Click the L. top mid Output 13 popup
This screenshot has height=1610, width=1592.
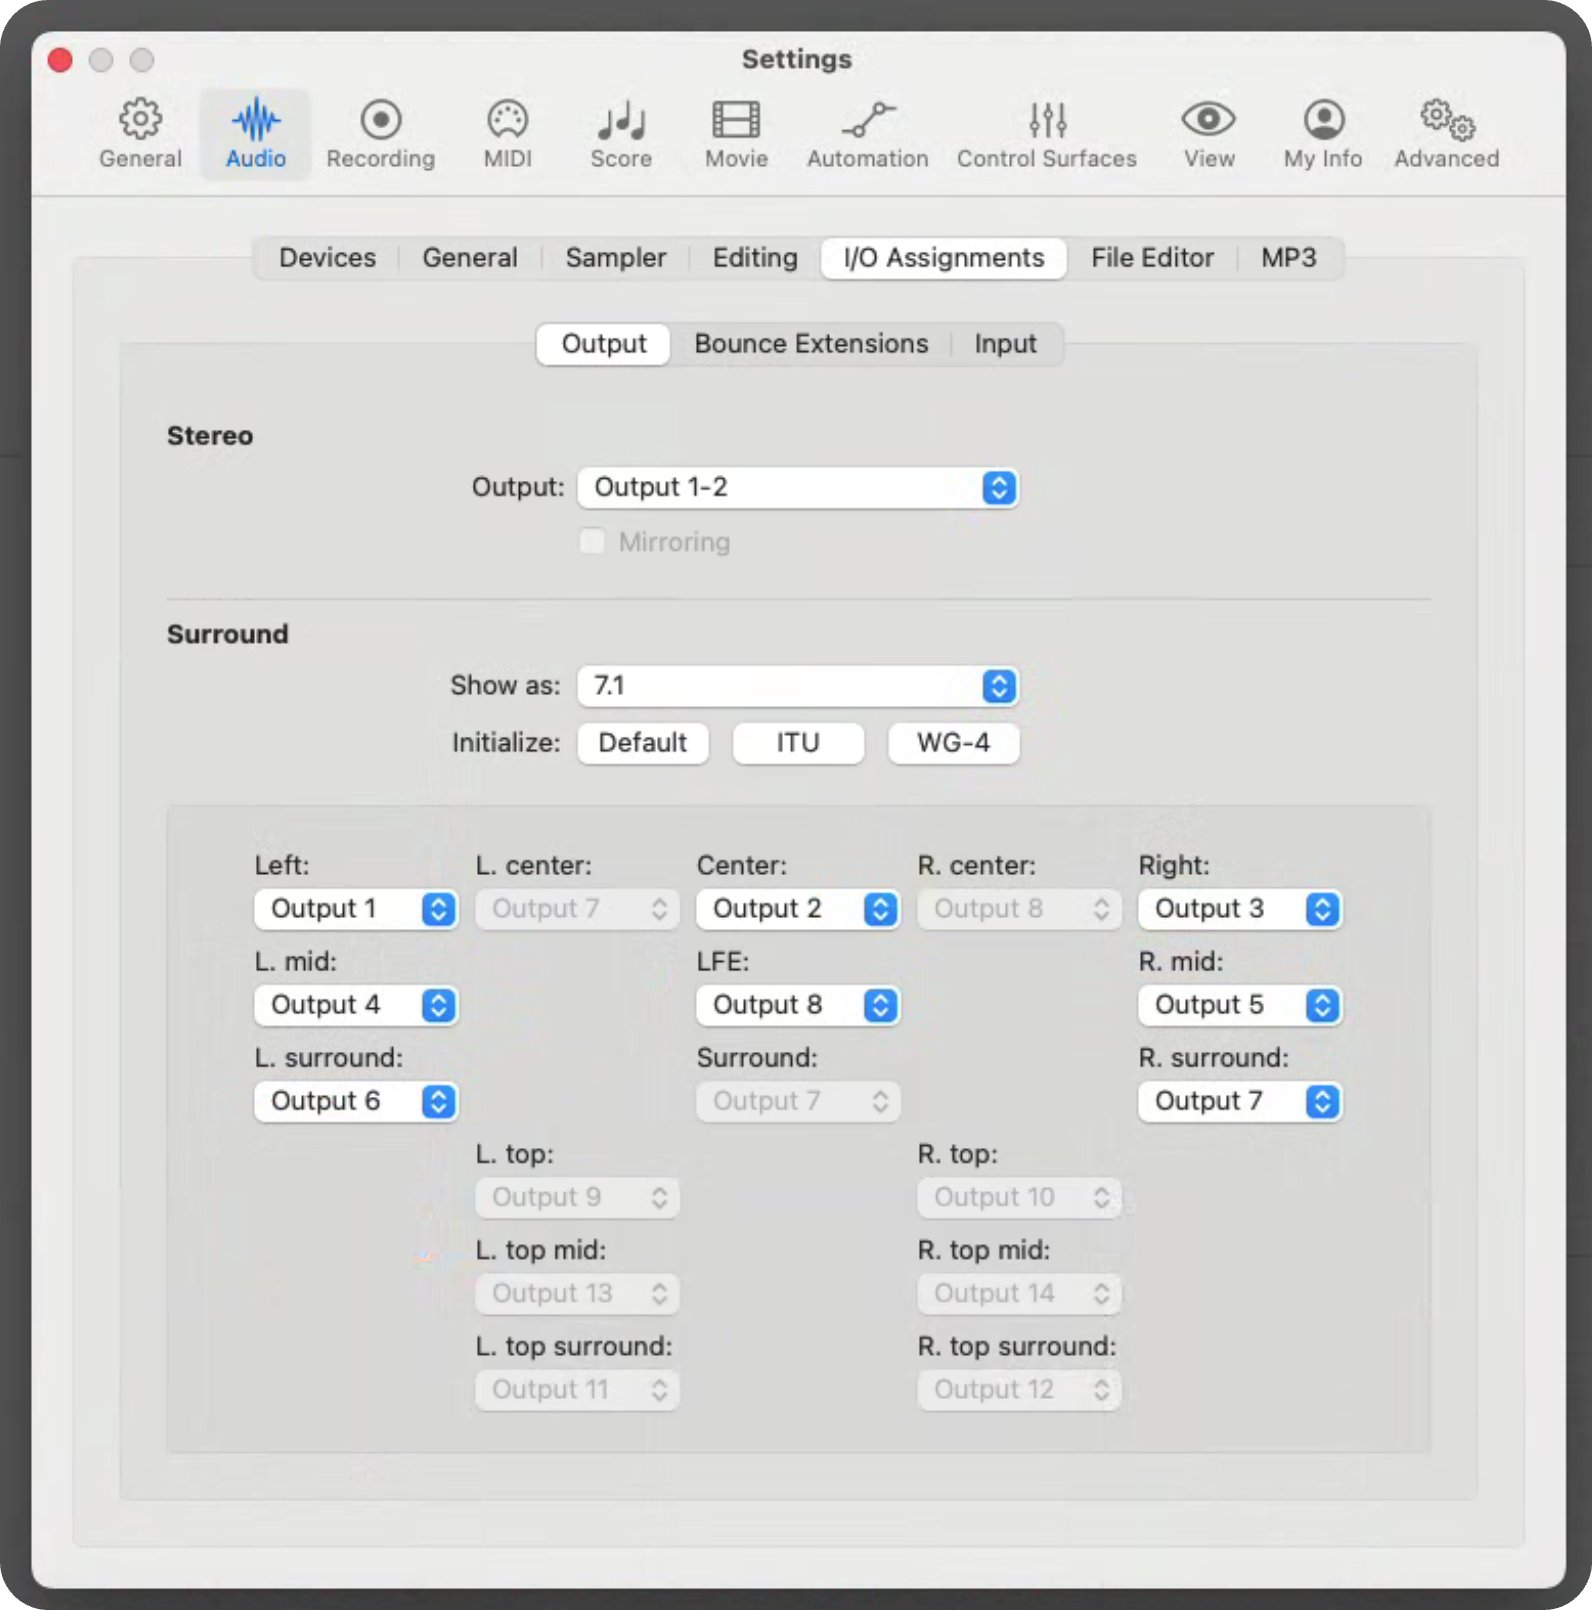[577, 1293]
